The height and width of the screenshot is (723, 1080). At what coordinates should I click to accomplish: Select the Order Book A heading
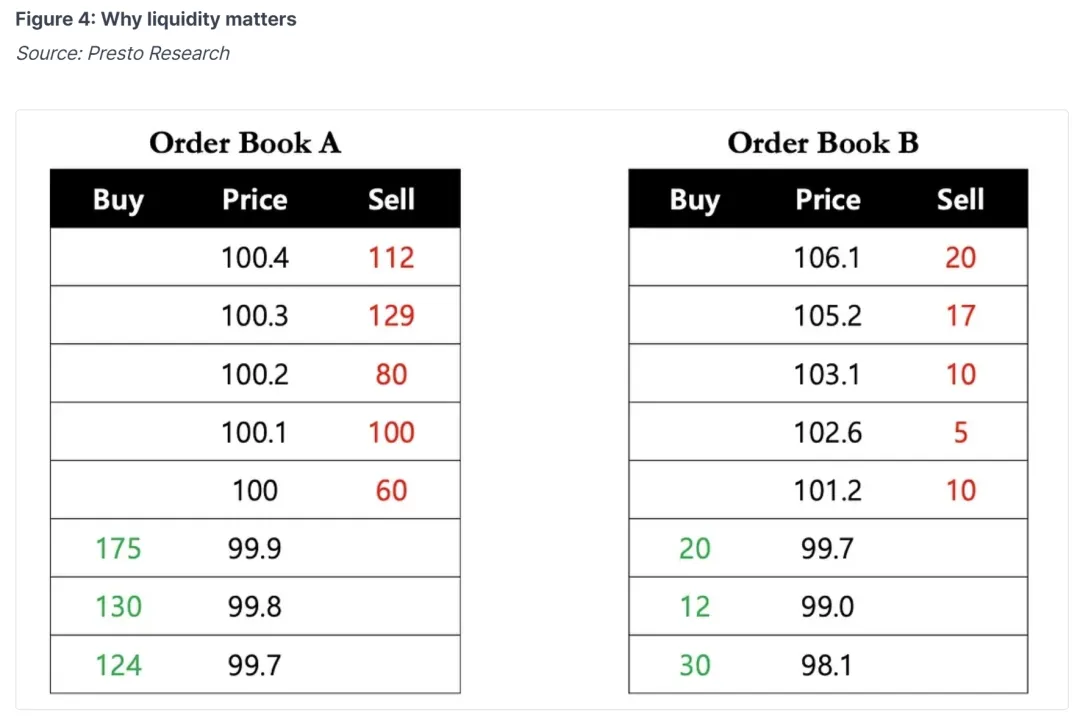pos(245,143)
